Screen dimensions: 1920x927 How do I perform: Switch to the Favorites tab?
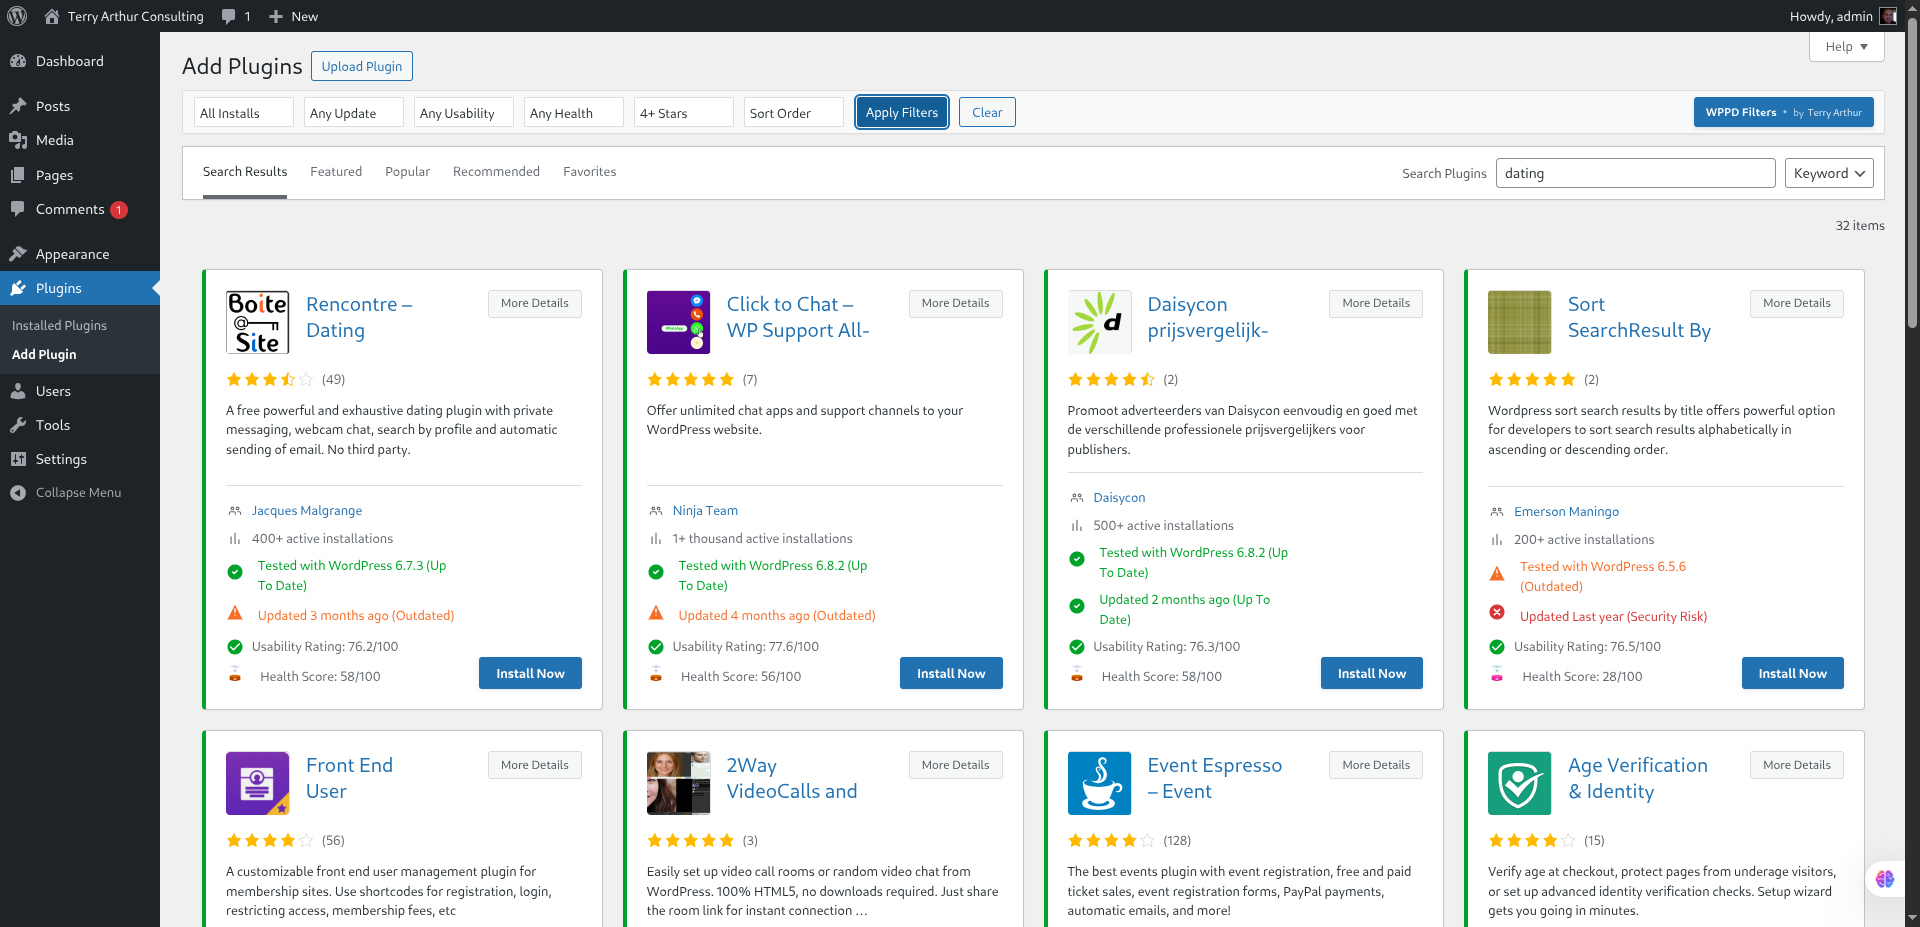[x=589, y=172]
